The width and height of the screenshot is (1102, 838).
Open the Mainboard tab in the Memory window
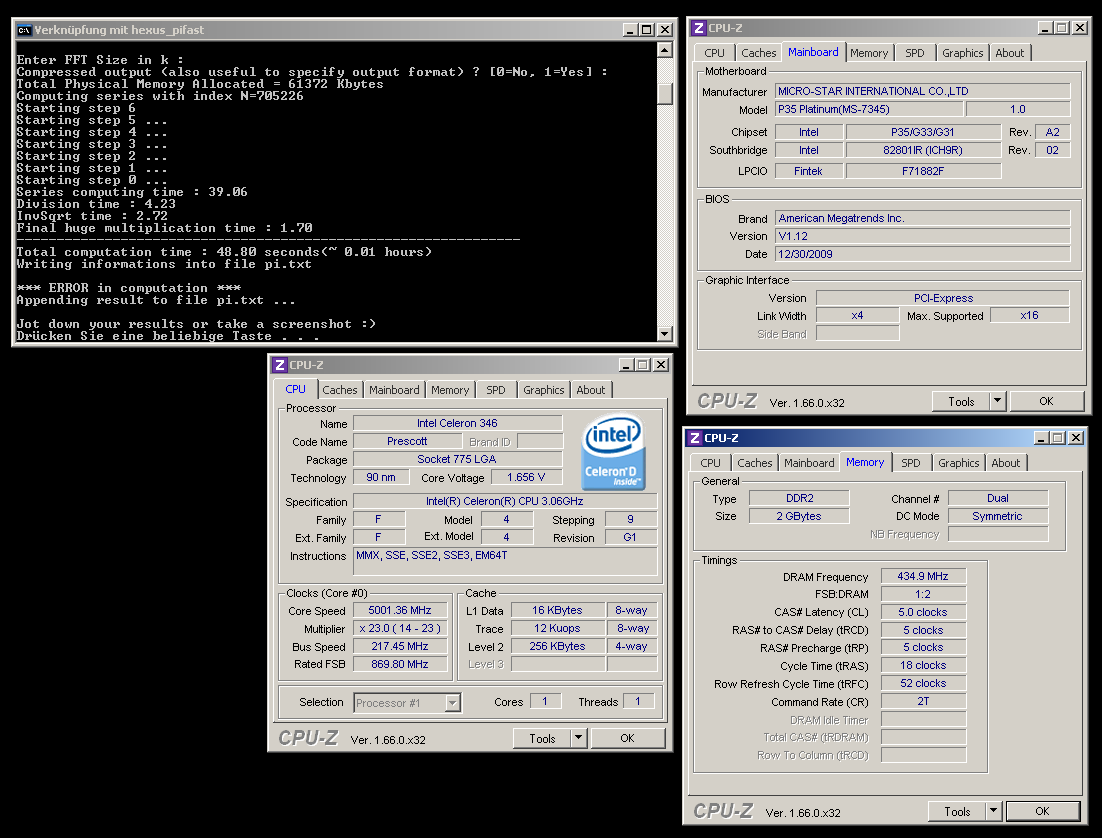tap(809, 463)
